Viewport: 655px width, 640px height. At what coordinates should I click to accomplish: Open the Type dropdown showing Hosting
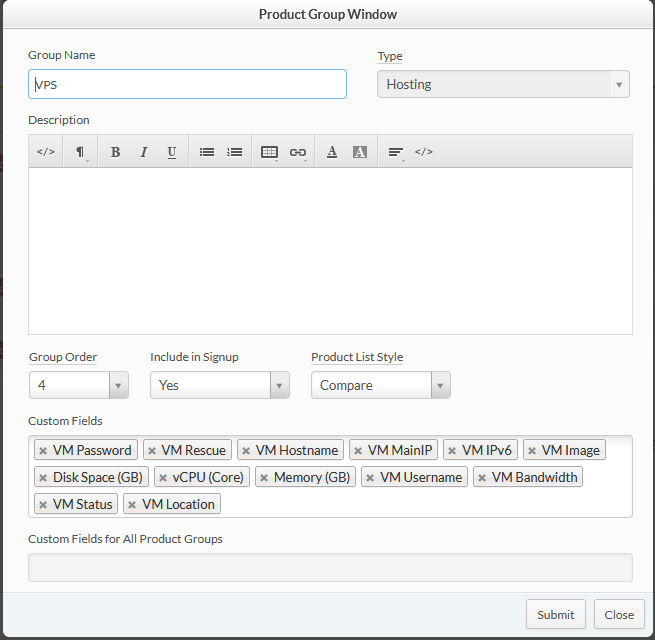point(503,84)
